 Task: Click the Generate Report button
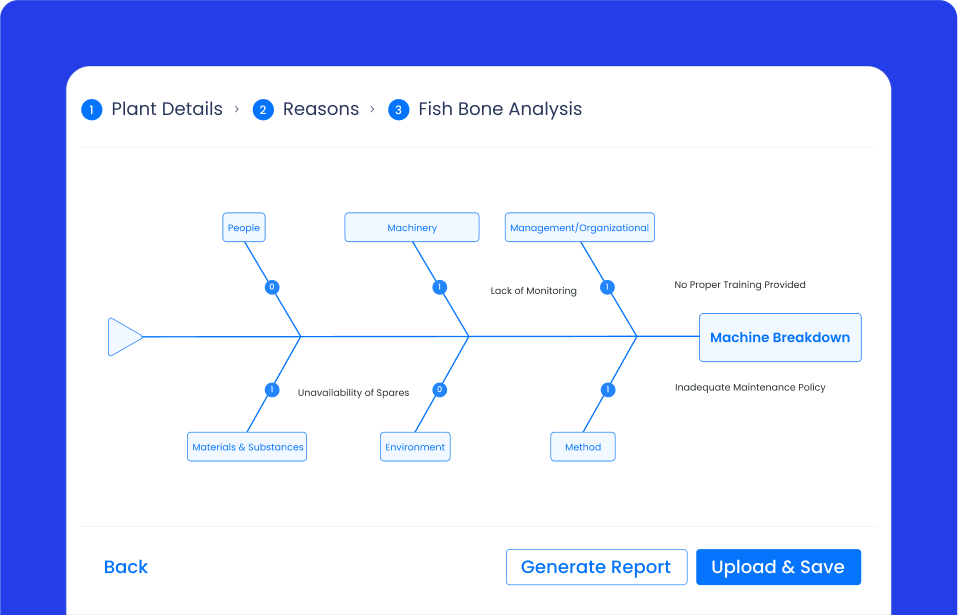click(596, 567)
